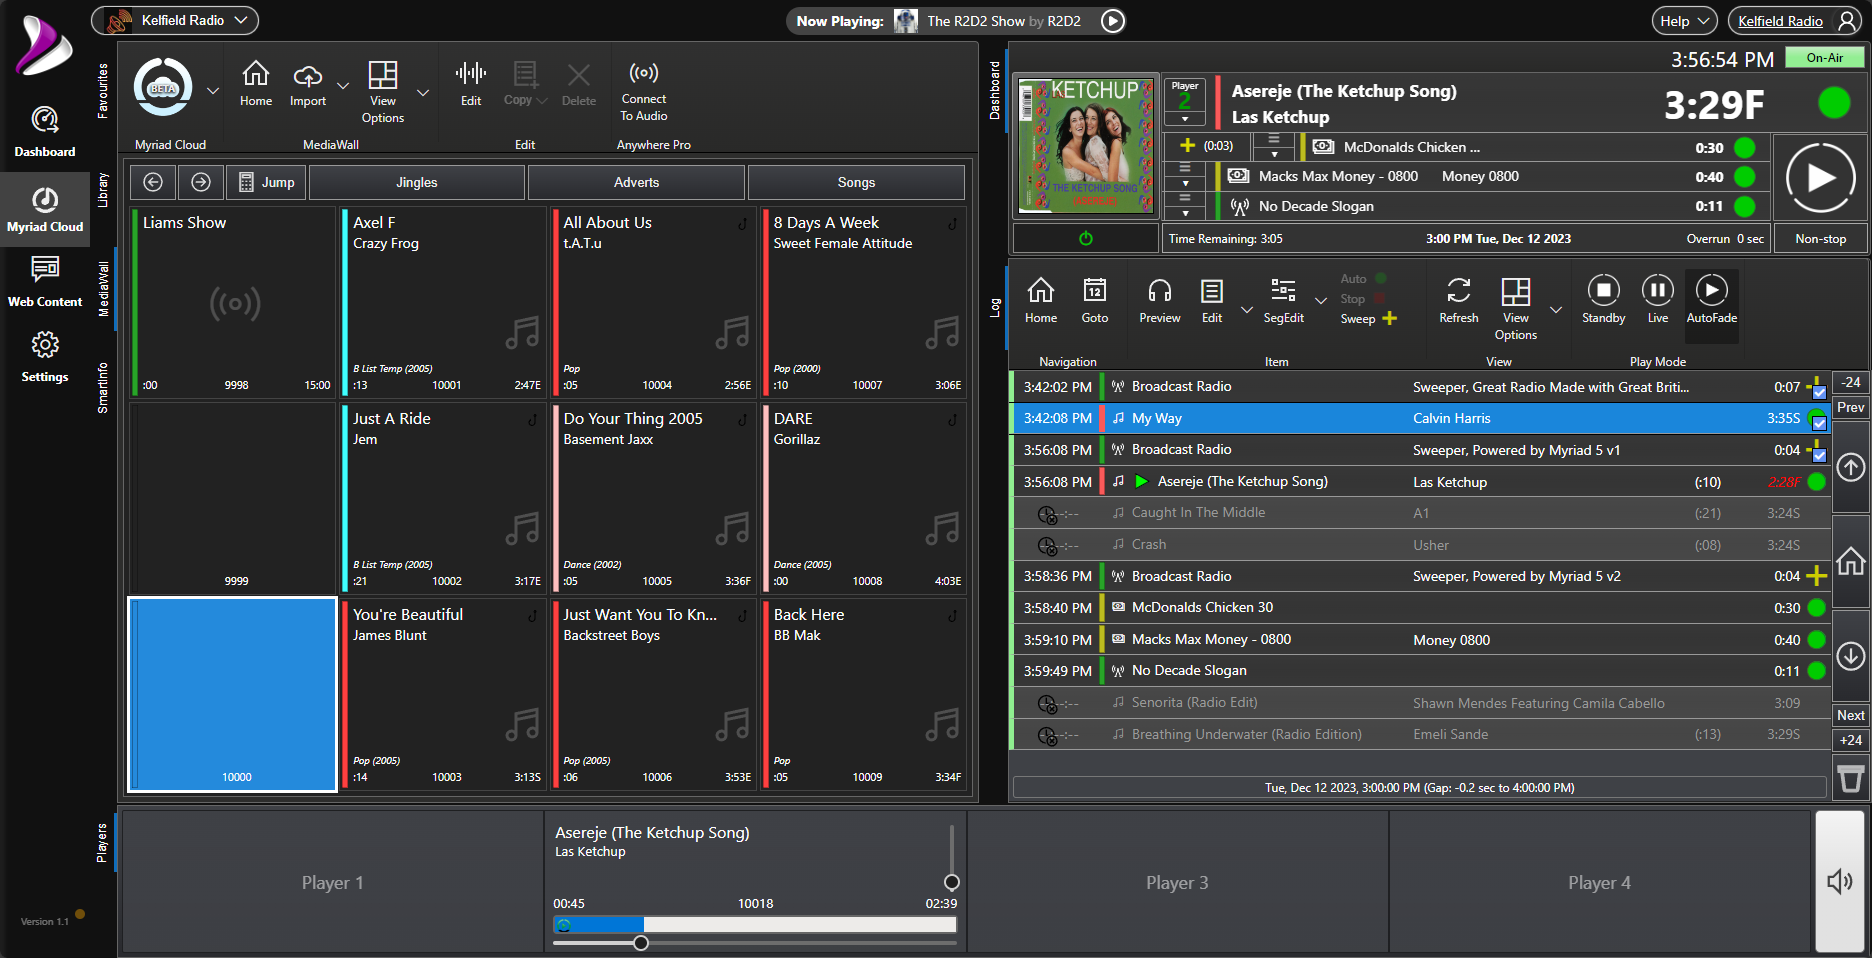Expand the Import dropdown arrow
The width and height of the screenshot is (1872, 958).
tap(343, 86)
